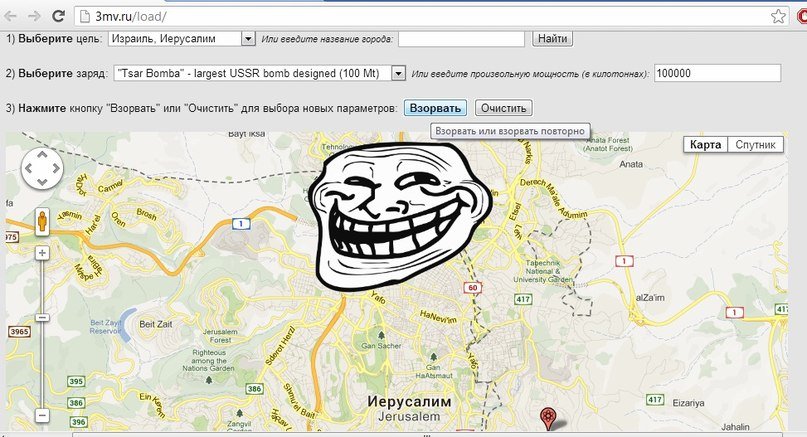The image size is (807, 437).
Task: Pan the map right with the right arrow
Action: [x=56, y=169]
